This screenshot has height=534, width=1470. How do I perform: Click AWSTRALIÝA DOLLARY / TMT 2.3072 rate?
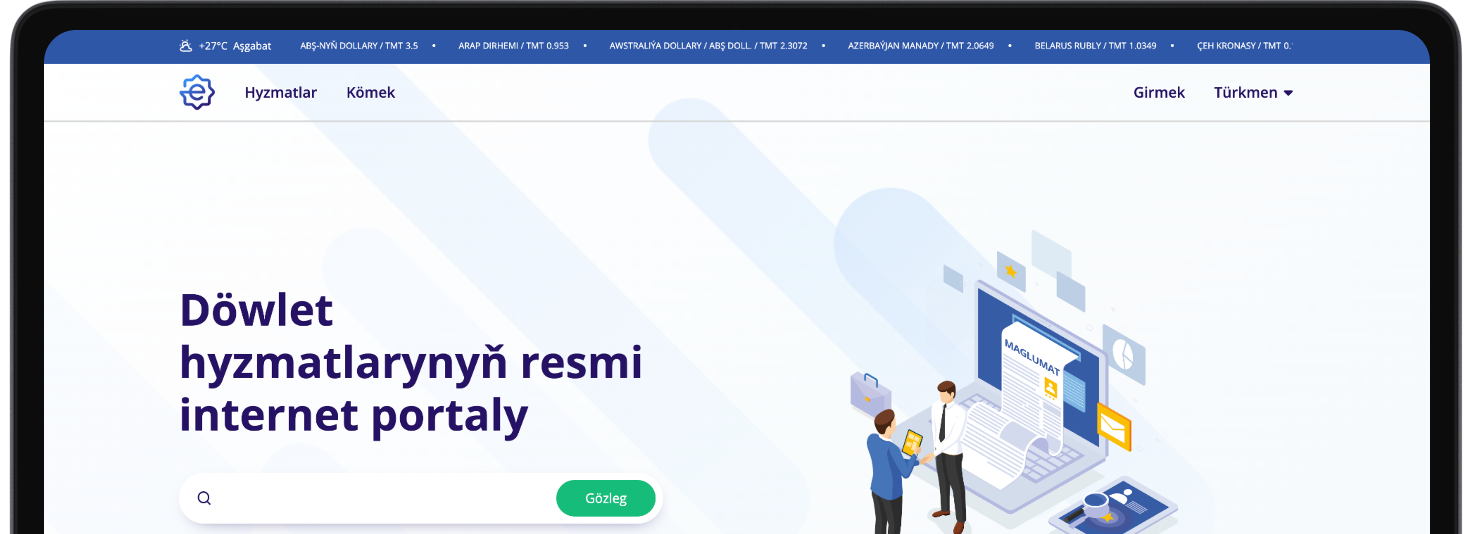[708, 46]
